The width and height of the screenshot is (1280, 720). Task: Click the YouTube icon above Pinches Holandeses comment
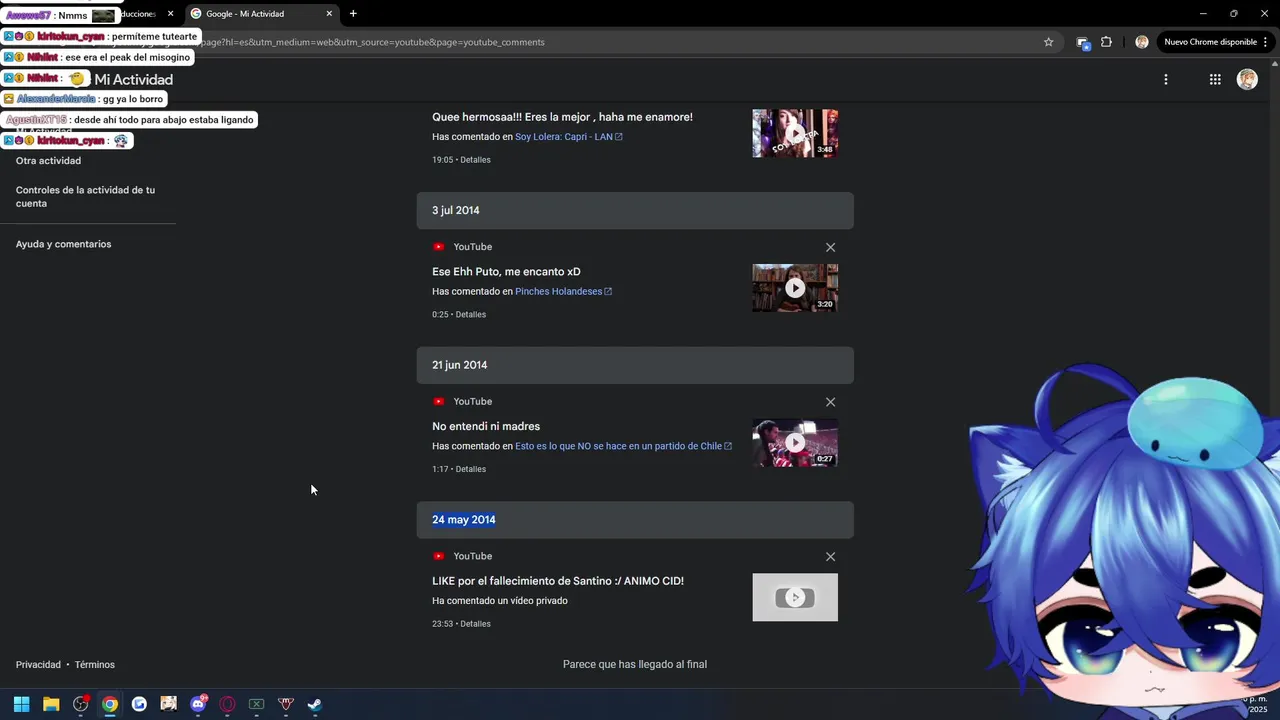click(438, 247)
